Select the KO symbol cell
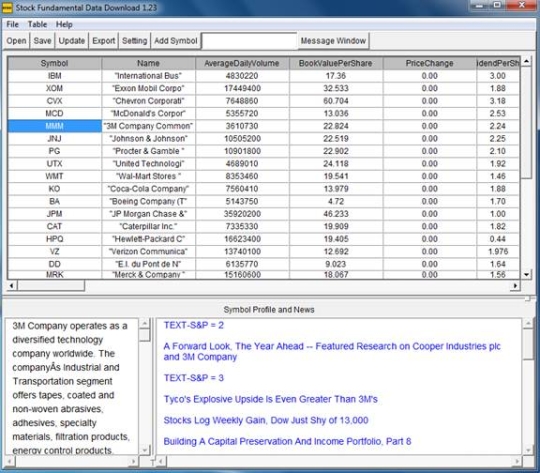This screenshot has width=540, height=473. [54, 189]
